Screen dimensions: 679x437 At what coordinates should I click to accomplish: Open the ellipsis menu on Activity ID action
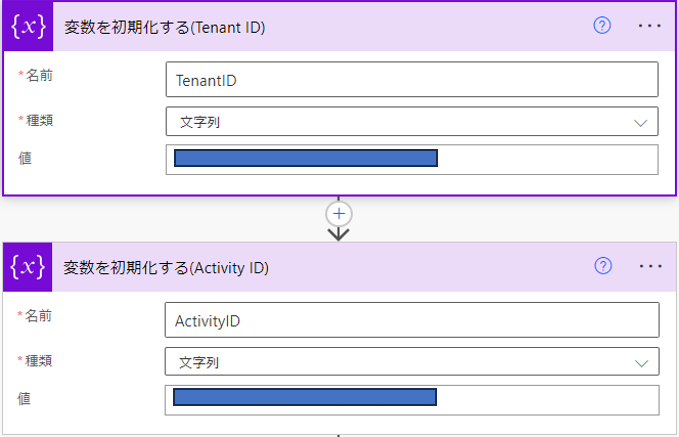click(x=650, y=266)
